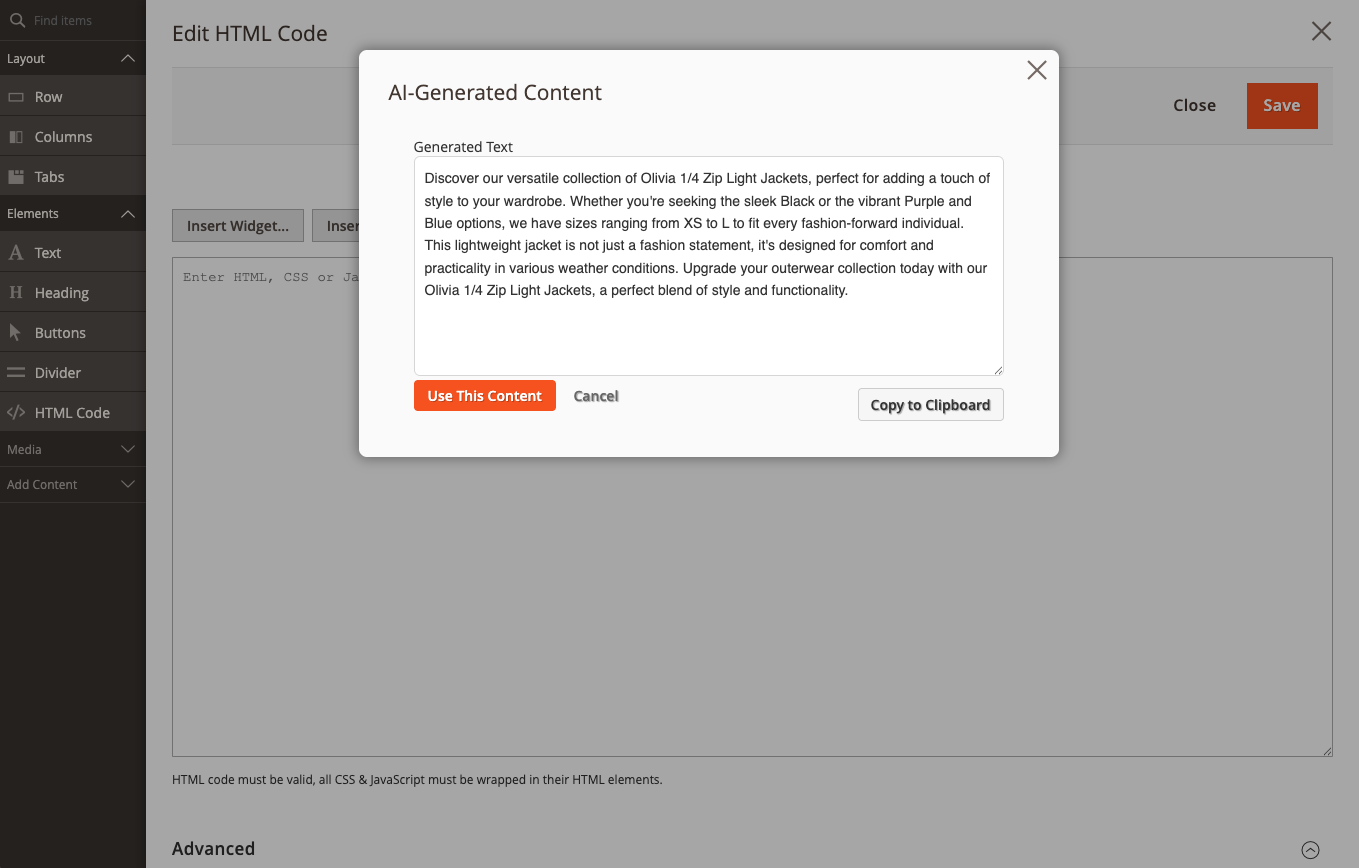The width and height of the screenshot is (1359, 868).
Task: Collapse the Layout section
Action: [x=127, y=59]
